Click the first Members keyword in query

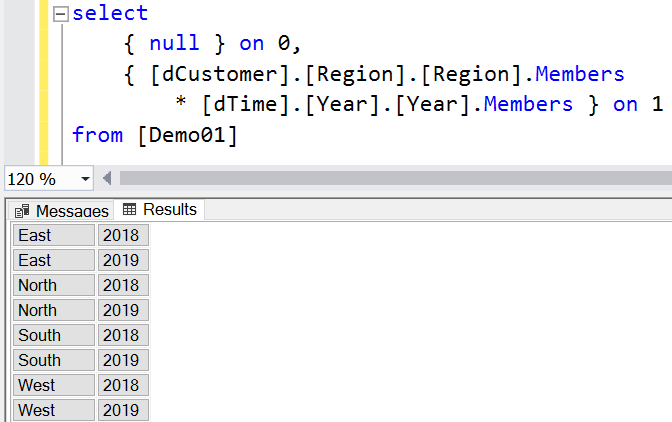click(578, 74)
